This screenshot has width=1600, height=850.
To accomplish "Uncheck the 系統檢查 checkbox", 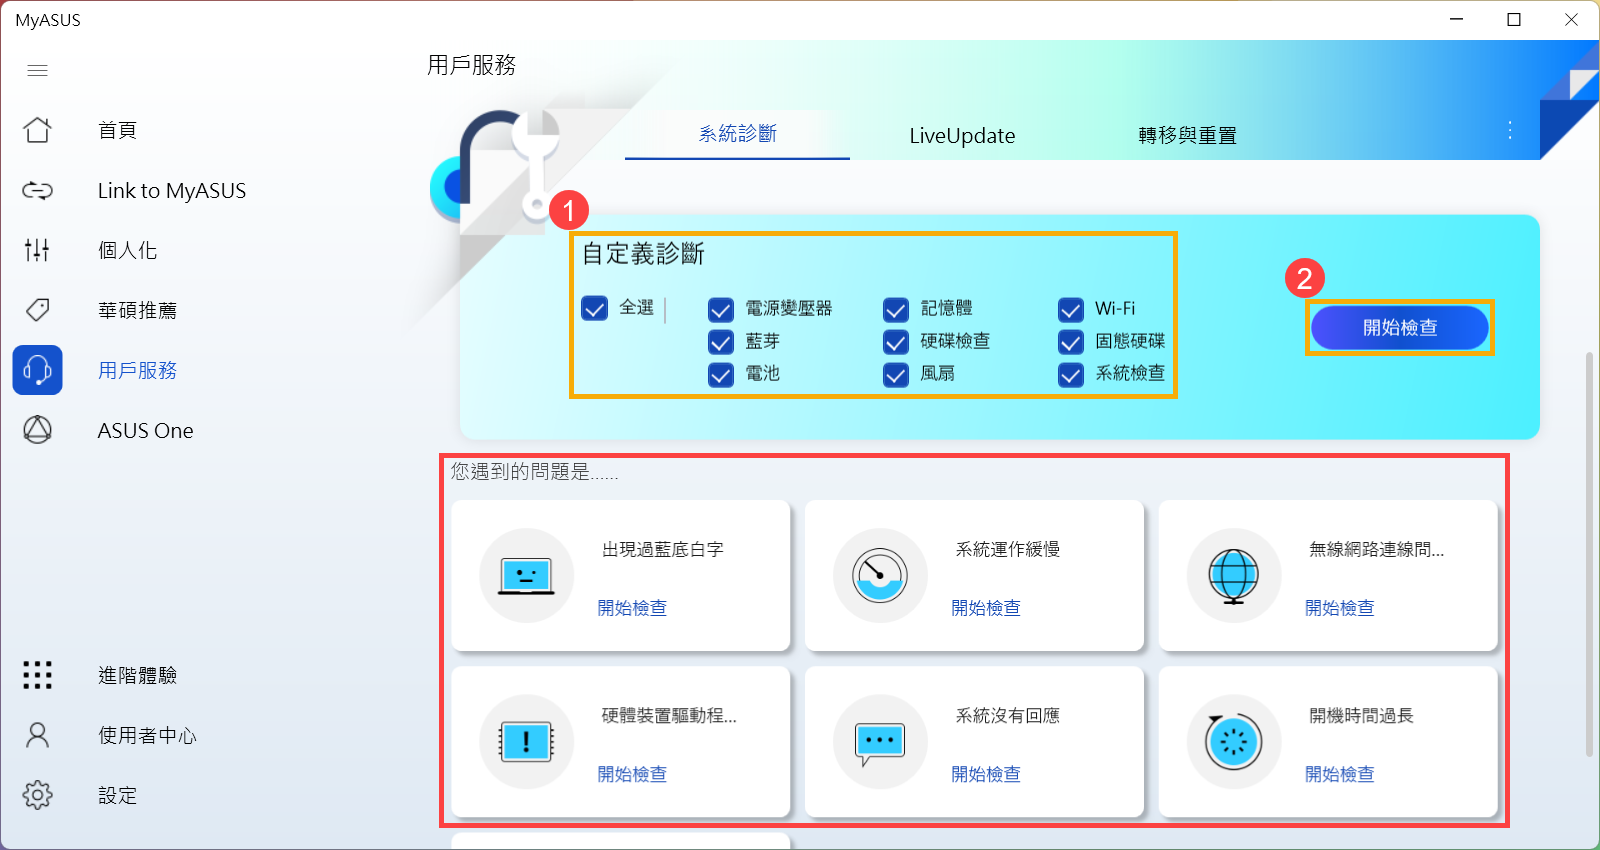I will pos(1071,374).
